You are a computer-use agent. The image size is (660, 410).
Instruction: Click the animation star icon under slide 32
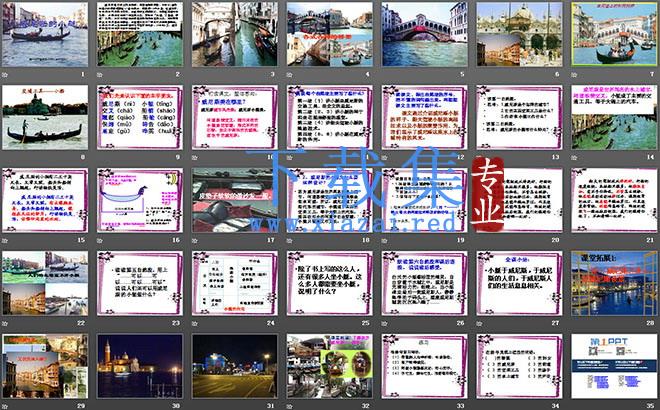290,406
